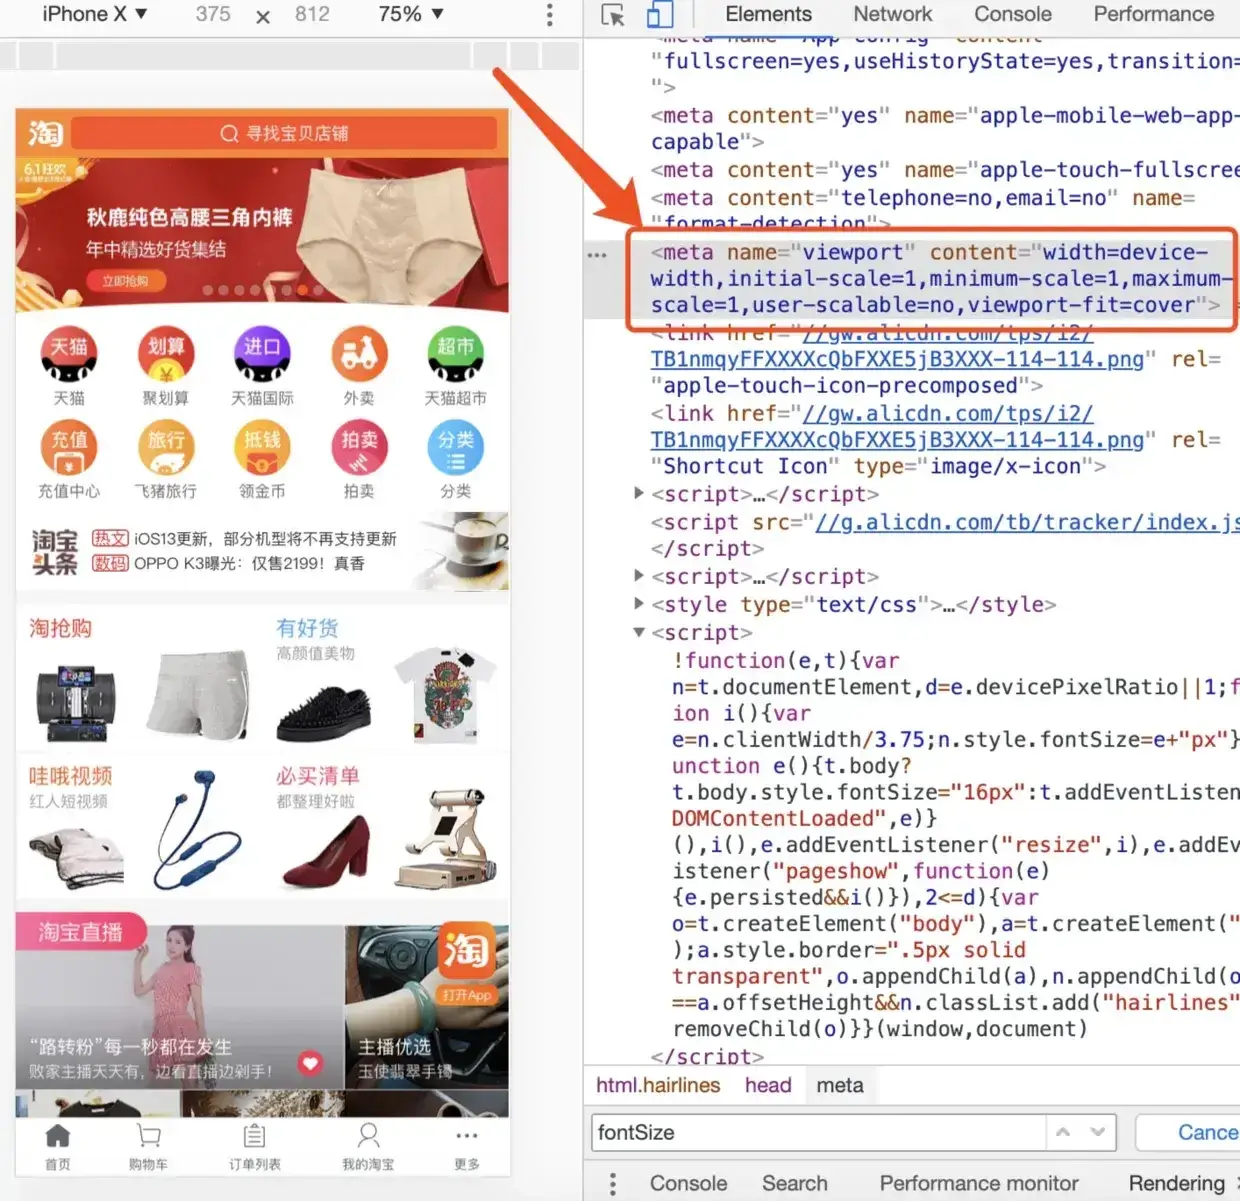
Task: Open the TB1nmqy apple-touch-icon png link
Action: coord(896,346)
